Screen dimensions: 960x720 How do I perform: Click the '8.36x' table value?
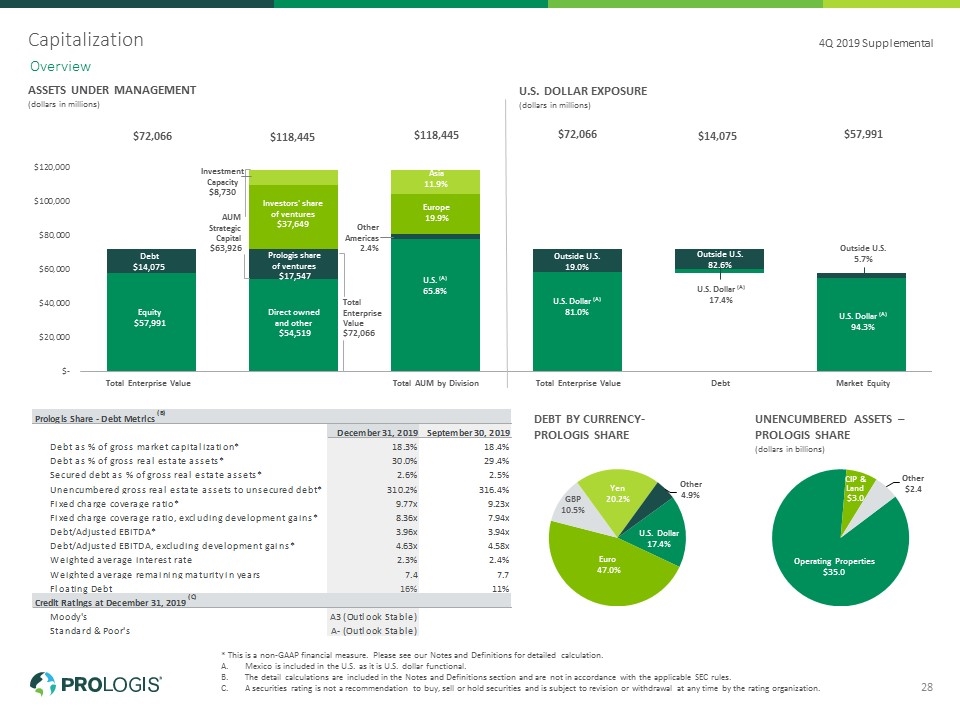pyautogui.click(x=407, y=518)
